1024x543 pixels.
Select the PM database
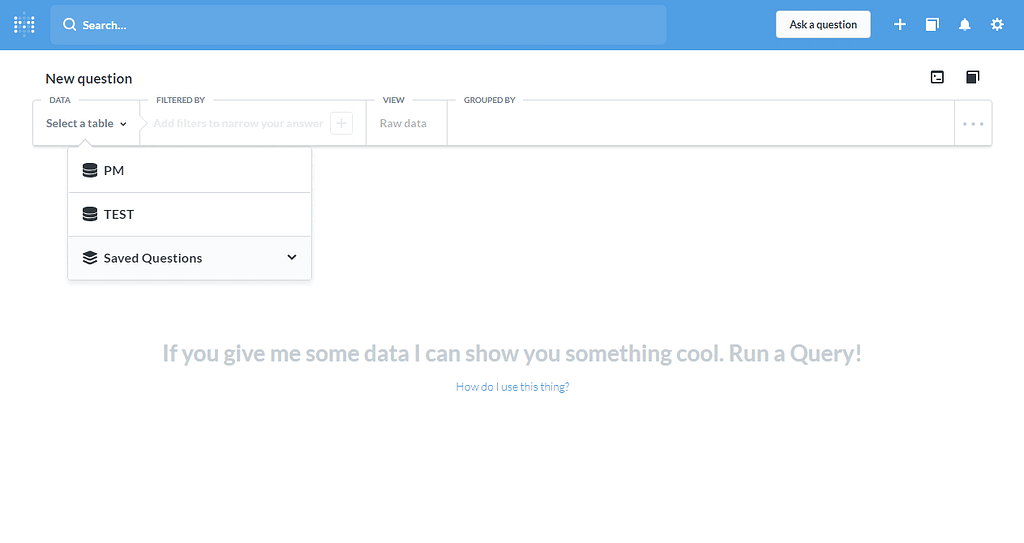point(189,171)
